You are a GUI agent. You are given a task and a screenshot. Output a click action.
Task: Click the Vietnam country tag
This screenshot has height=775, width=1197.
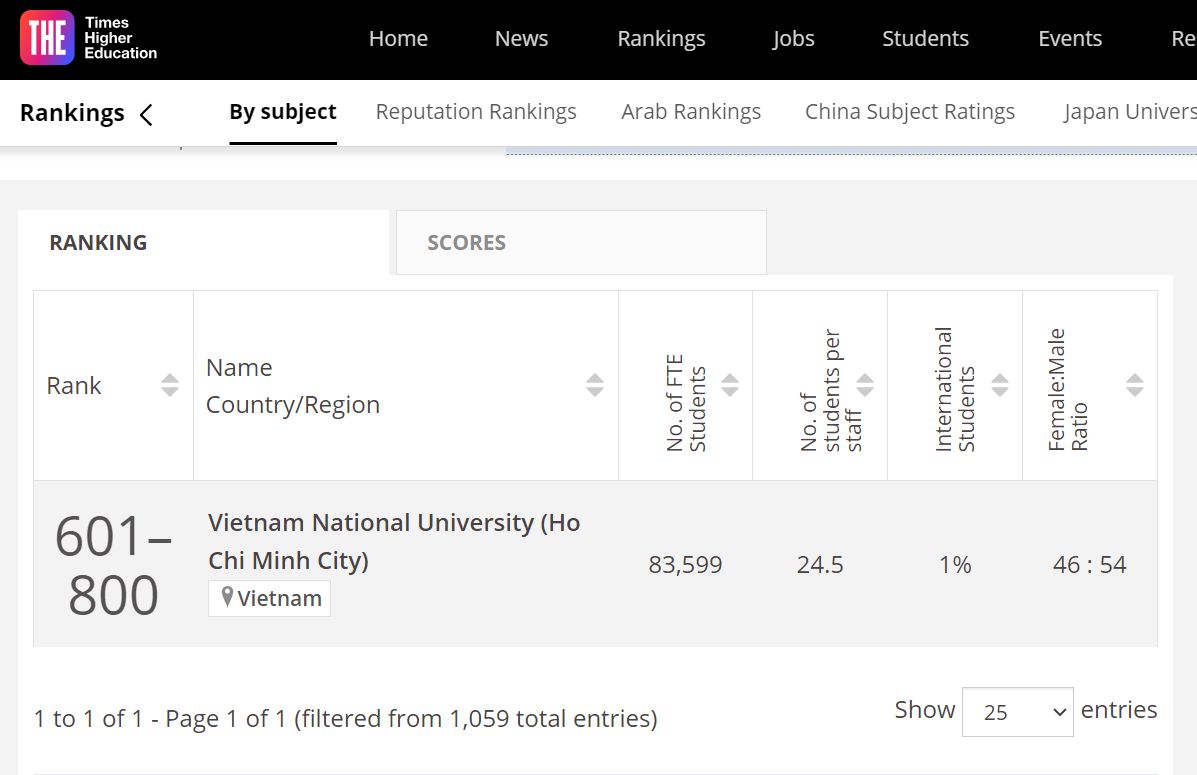click(269, 598)
